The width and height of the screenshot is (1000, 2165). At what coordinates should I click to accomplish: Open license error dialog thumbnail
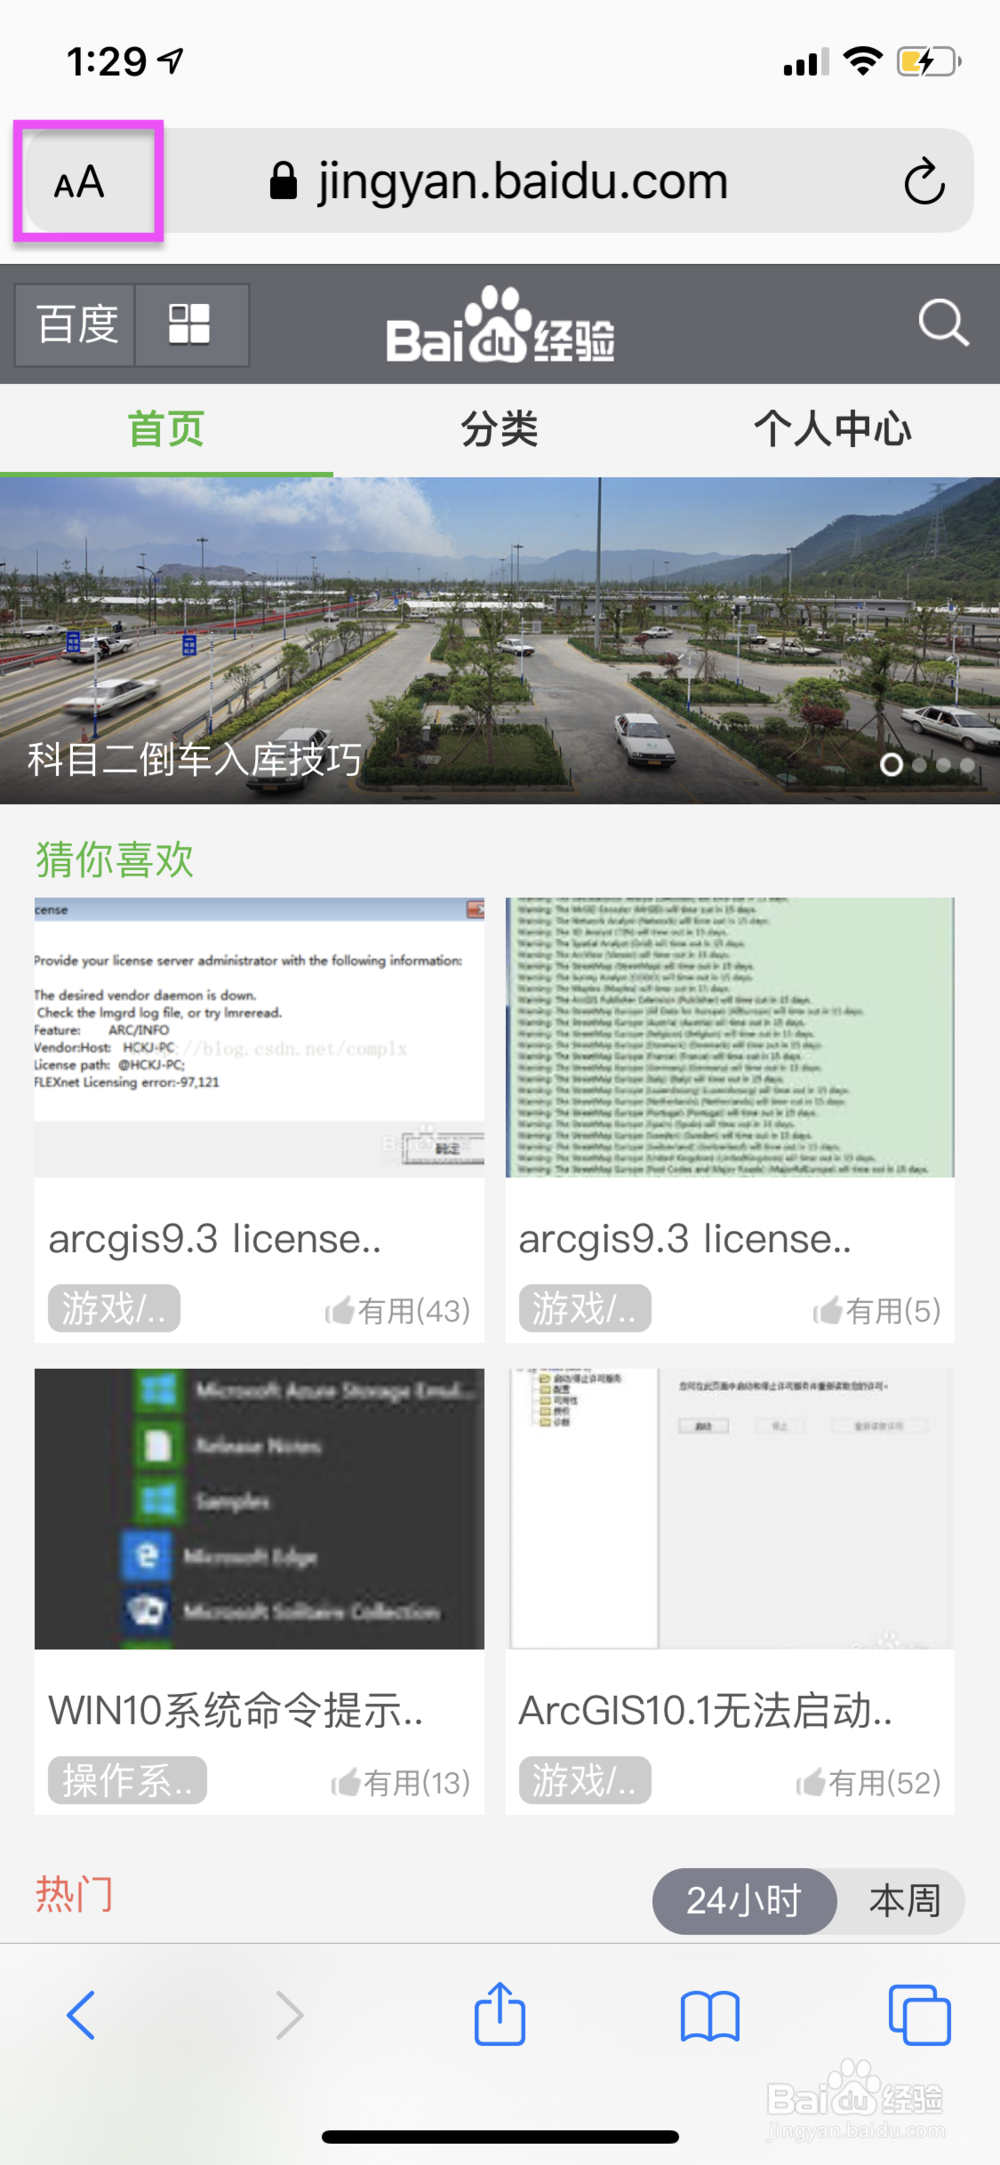259,1037
